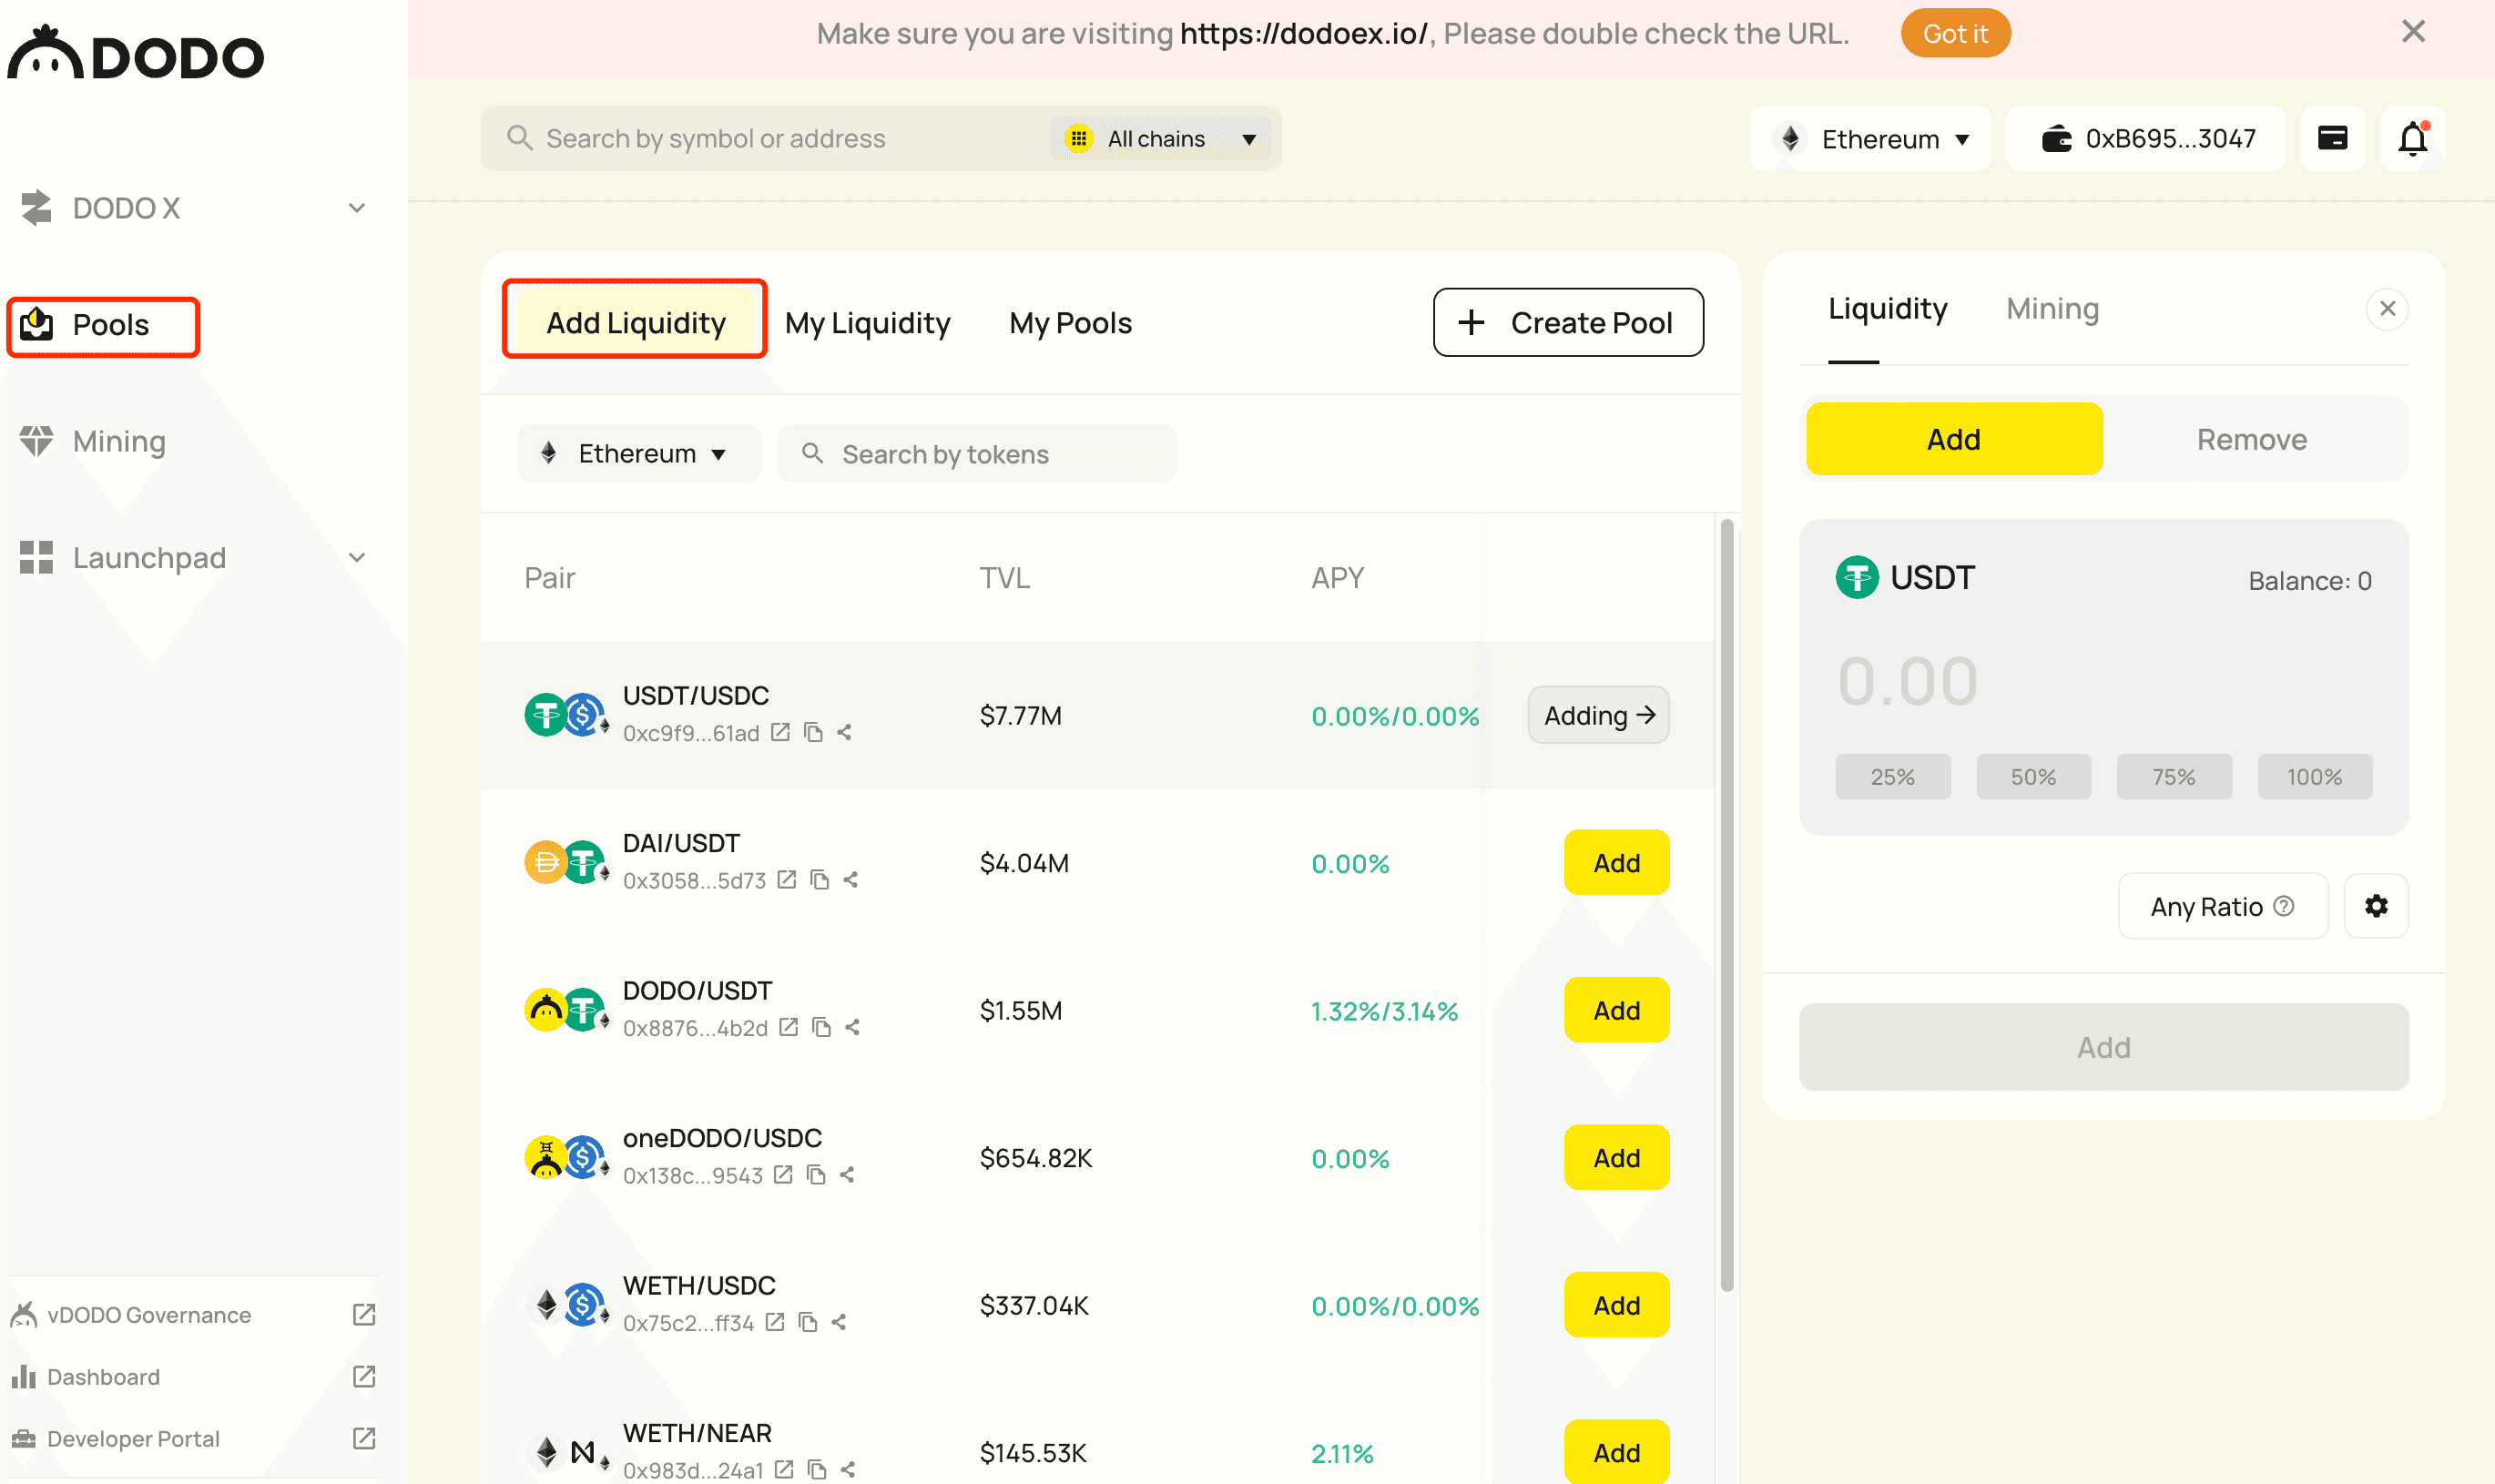Open DODO/USDT pool in explorer
The image size is (2495, 1484).
pyautogui.click(x=789, y=1027)
